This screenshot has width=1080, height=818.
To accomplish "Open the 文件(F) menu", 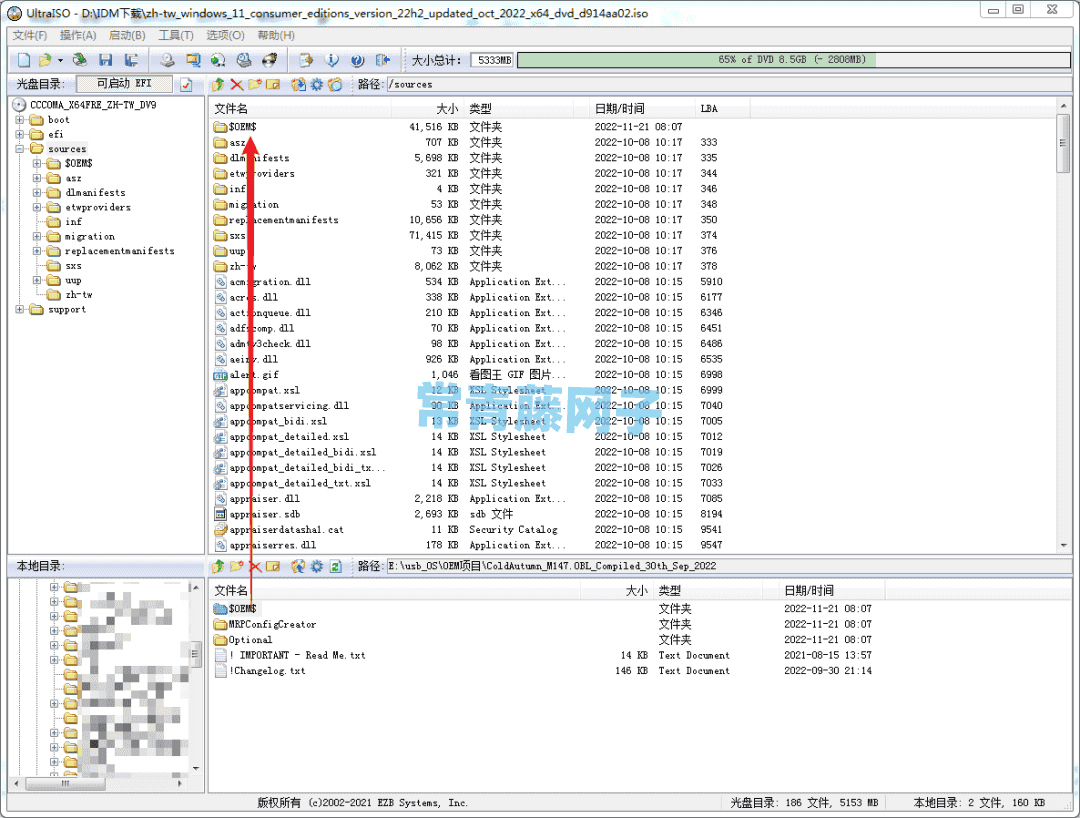I will pyautogui.click(x=30, y=35).
